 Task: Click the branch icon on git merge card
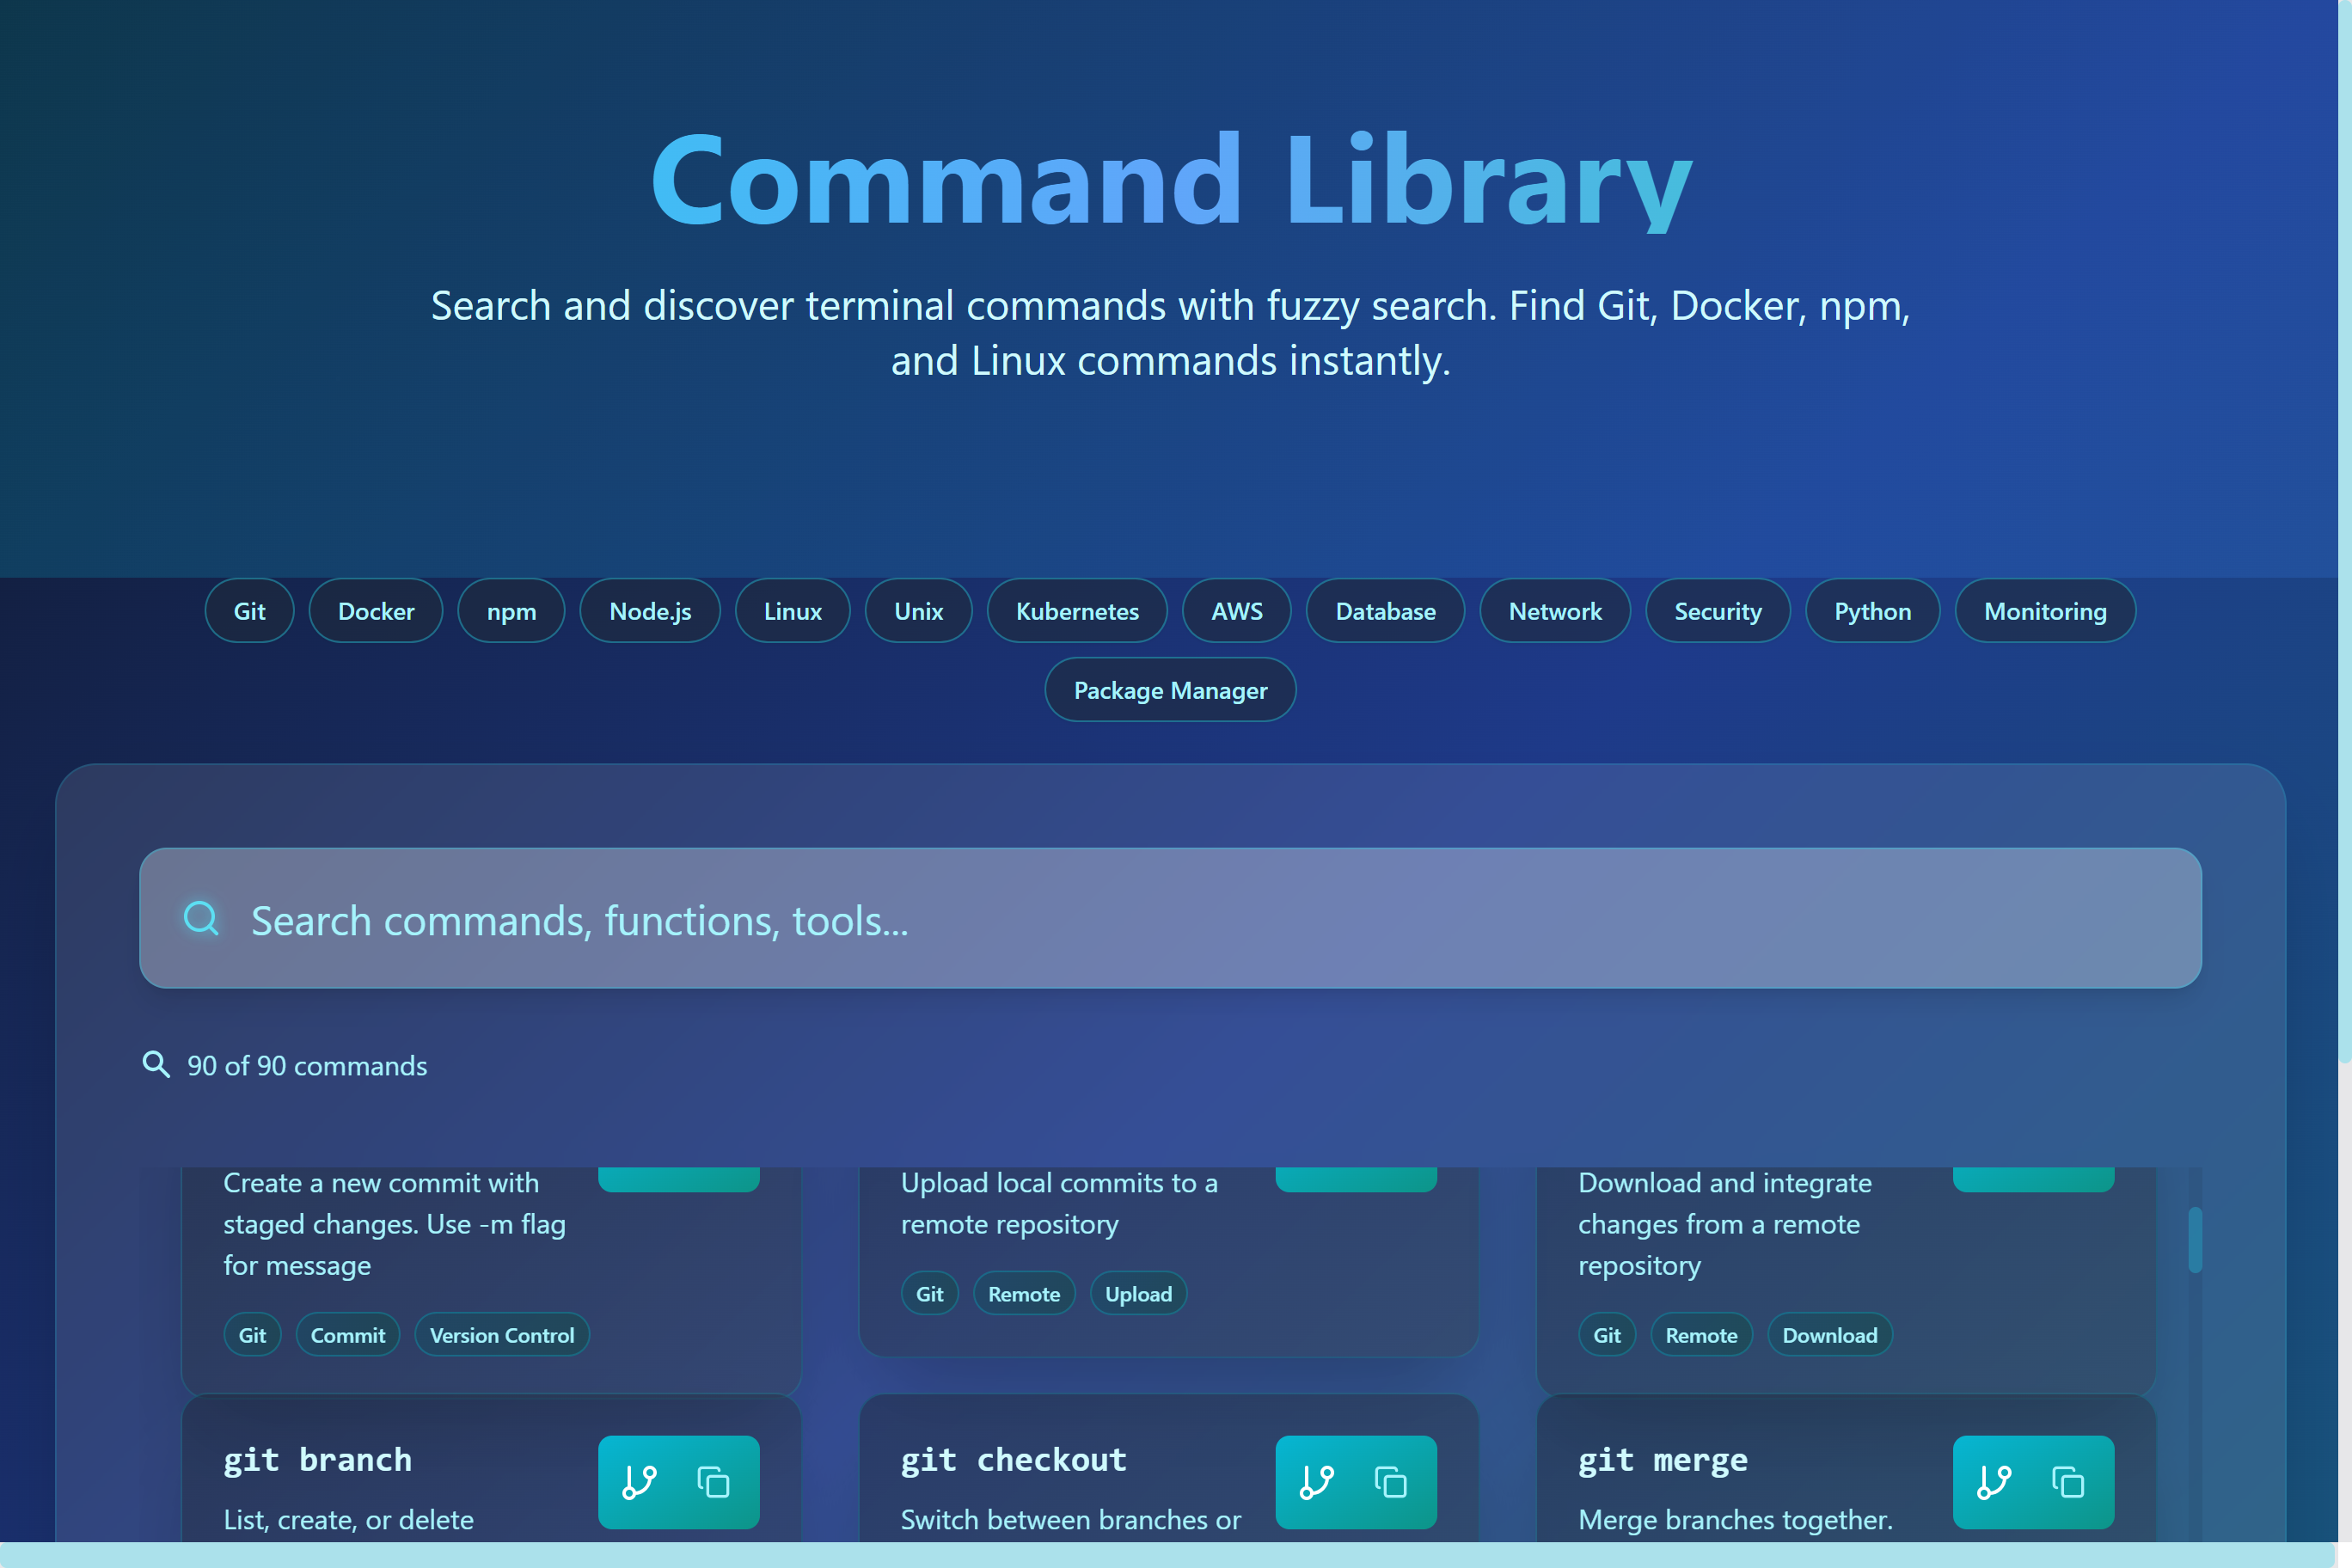tap(1994, 1482)
